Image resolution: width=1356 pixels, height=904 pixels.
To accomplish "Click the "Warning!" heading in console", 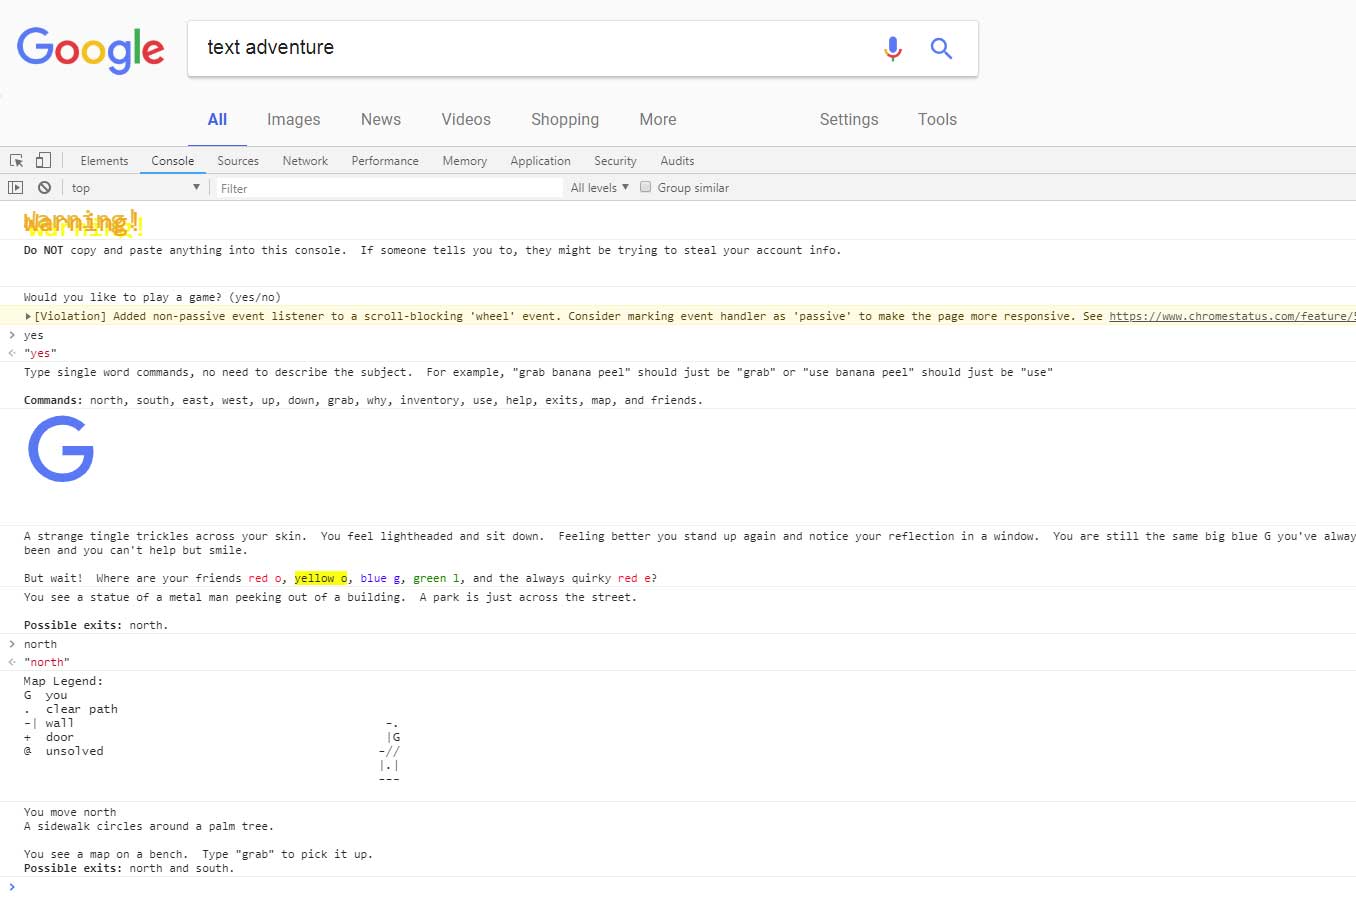I will tap(83, 222).
